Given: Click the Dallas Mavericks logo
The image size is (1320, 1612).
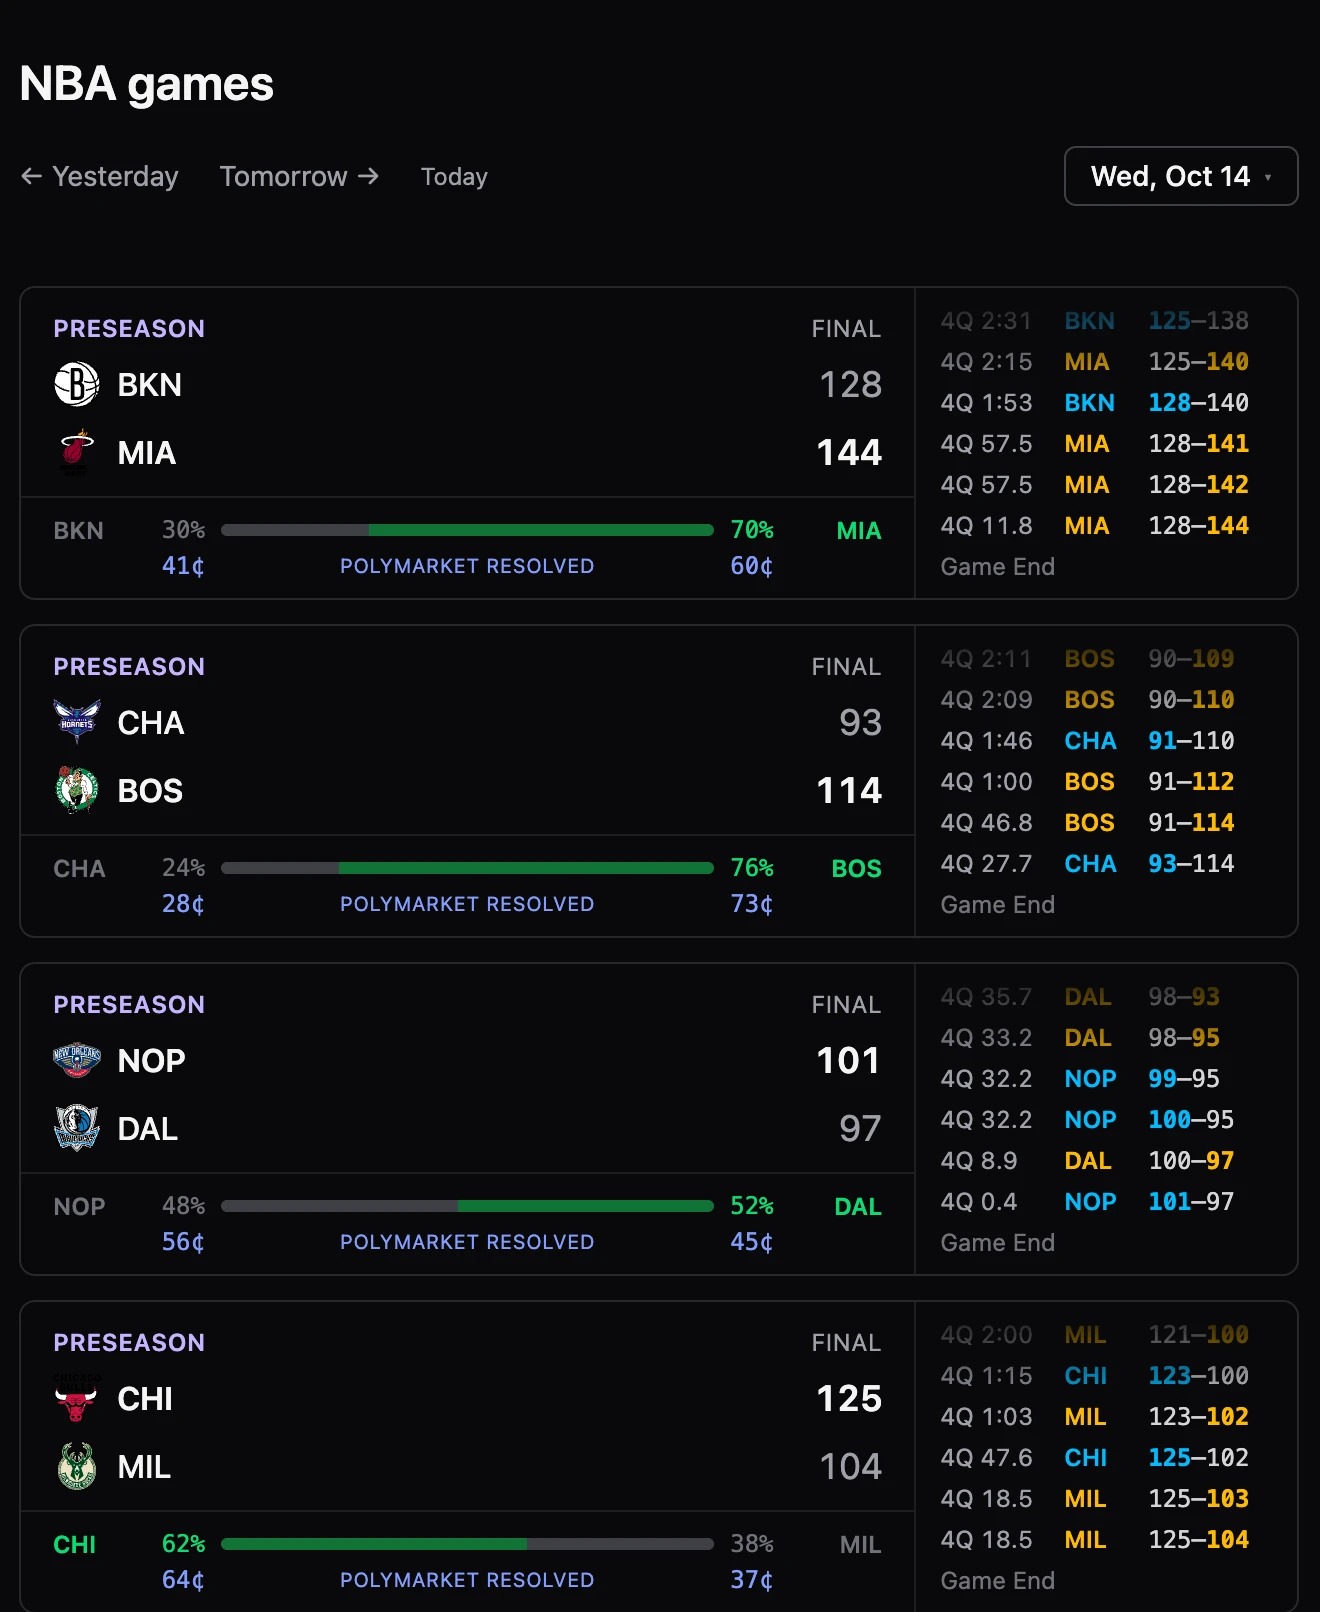Looking at the screenshot, I should click(x=77, y=1129).
